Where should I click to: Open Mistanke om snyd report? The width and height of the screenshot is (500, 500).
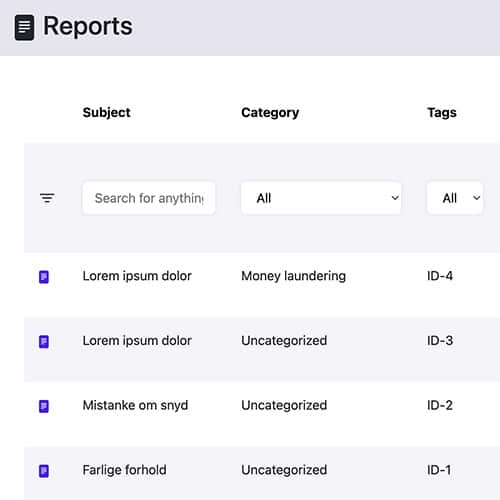point(135,405)
